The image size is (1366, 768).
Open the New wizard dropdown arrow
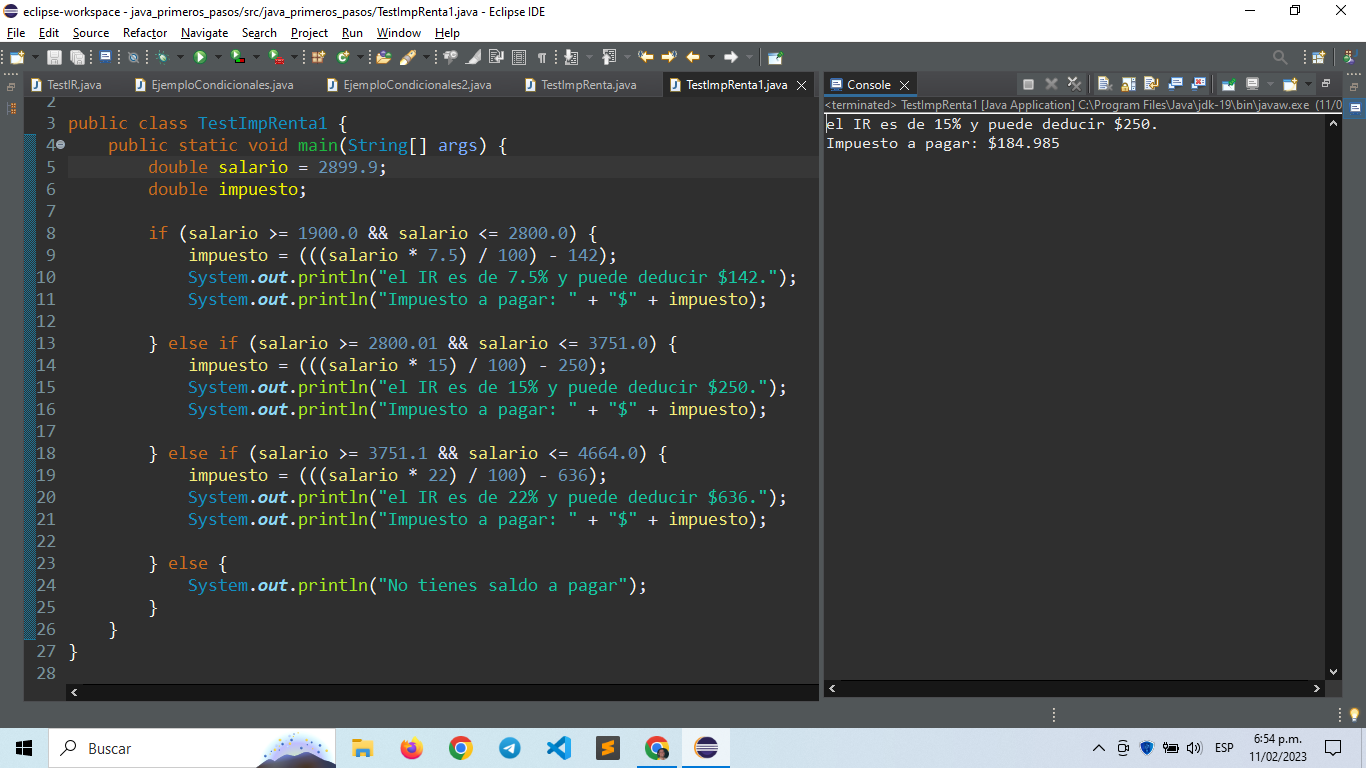[35, 57]
